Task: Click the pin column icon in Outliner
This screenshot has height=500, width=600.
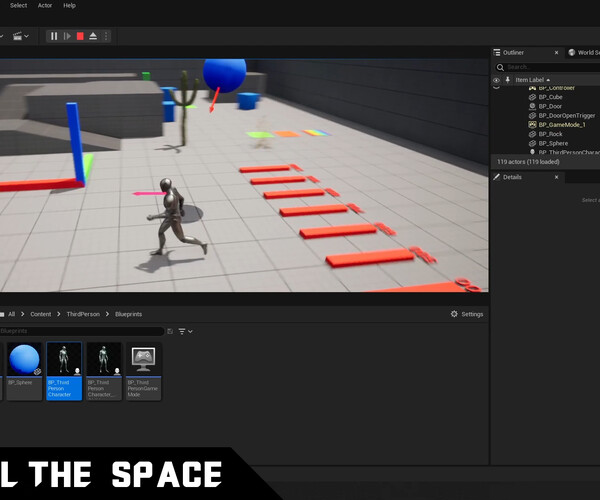Action: [507, 80]
